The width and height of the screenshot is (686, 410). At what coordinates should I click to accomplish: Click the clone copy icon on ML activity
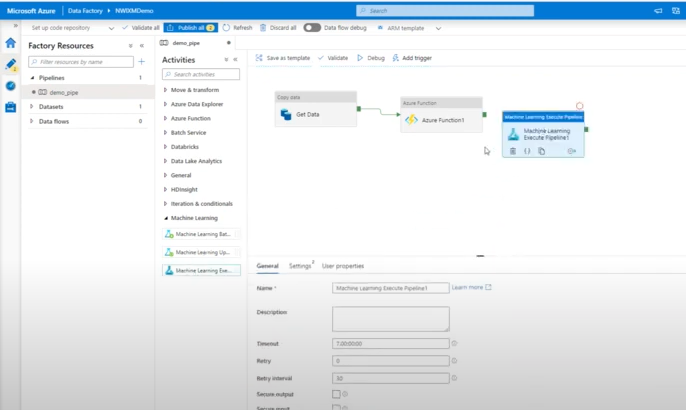click(542, 151)
